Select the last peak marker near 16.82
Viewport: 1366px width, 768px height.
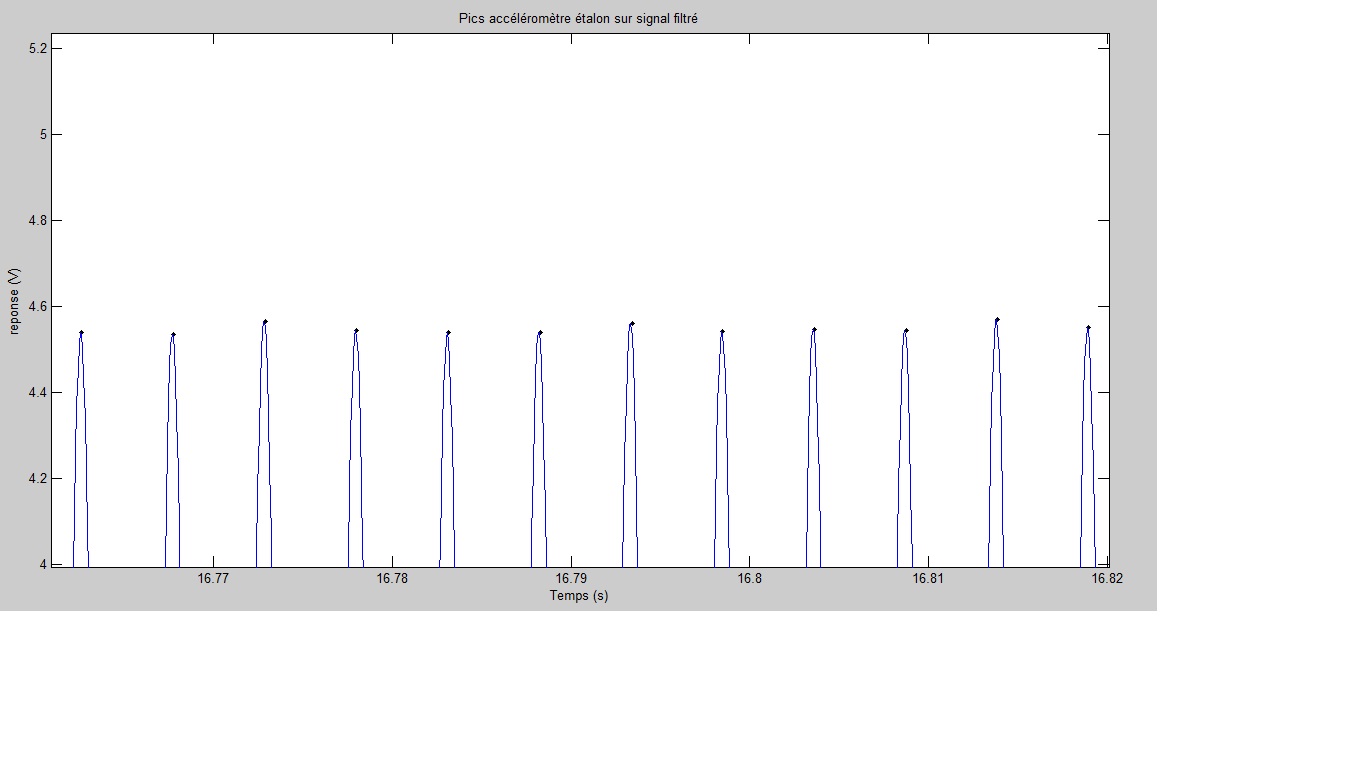coord(1088,327)
